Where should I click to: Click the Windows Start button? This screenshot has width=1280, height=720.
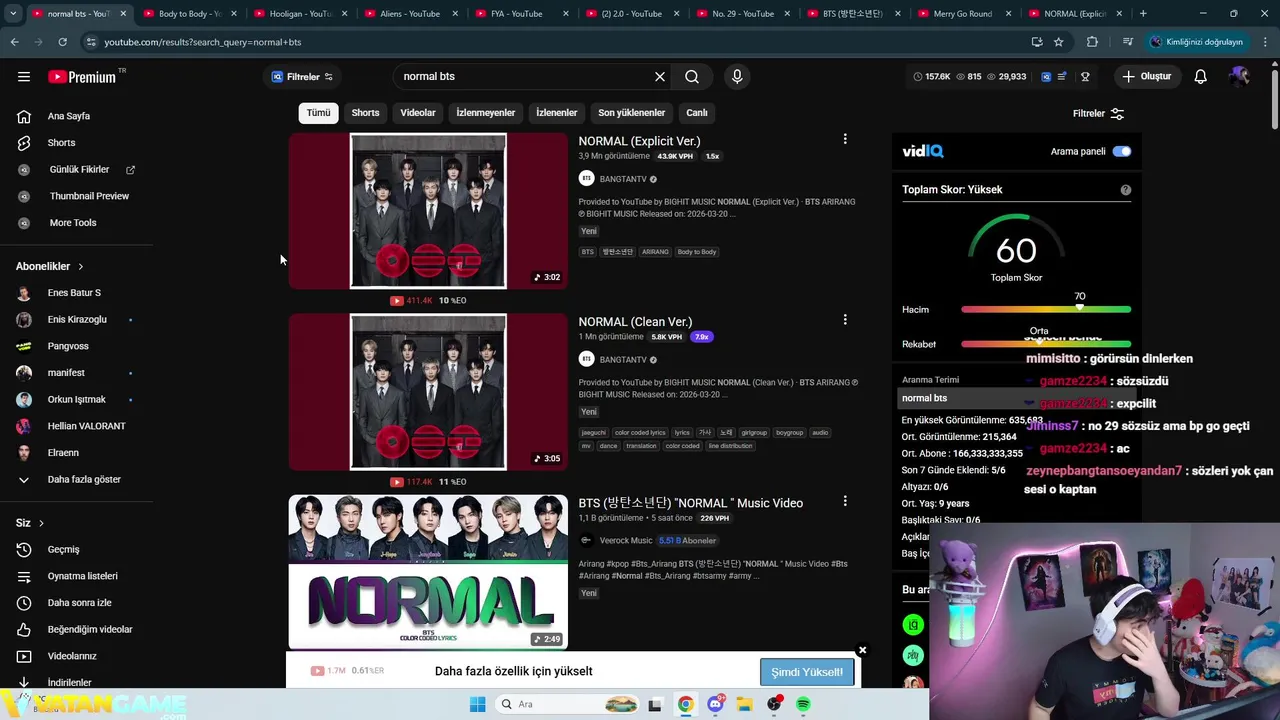click(x=477, y=704)
